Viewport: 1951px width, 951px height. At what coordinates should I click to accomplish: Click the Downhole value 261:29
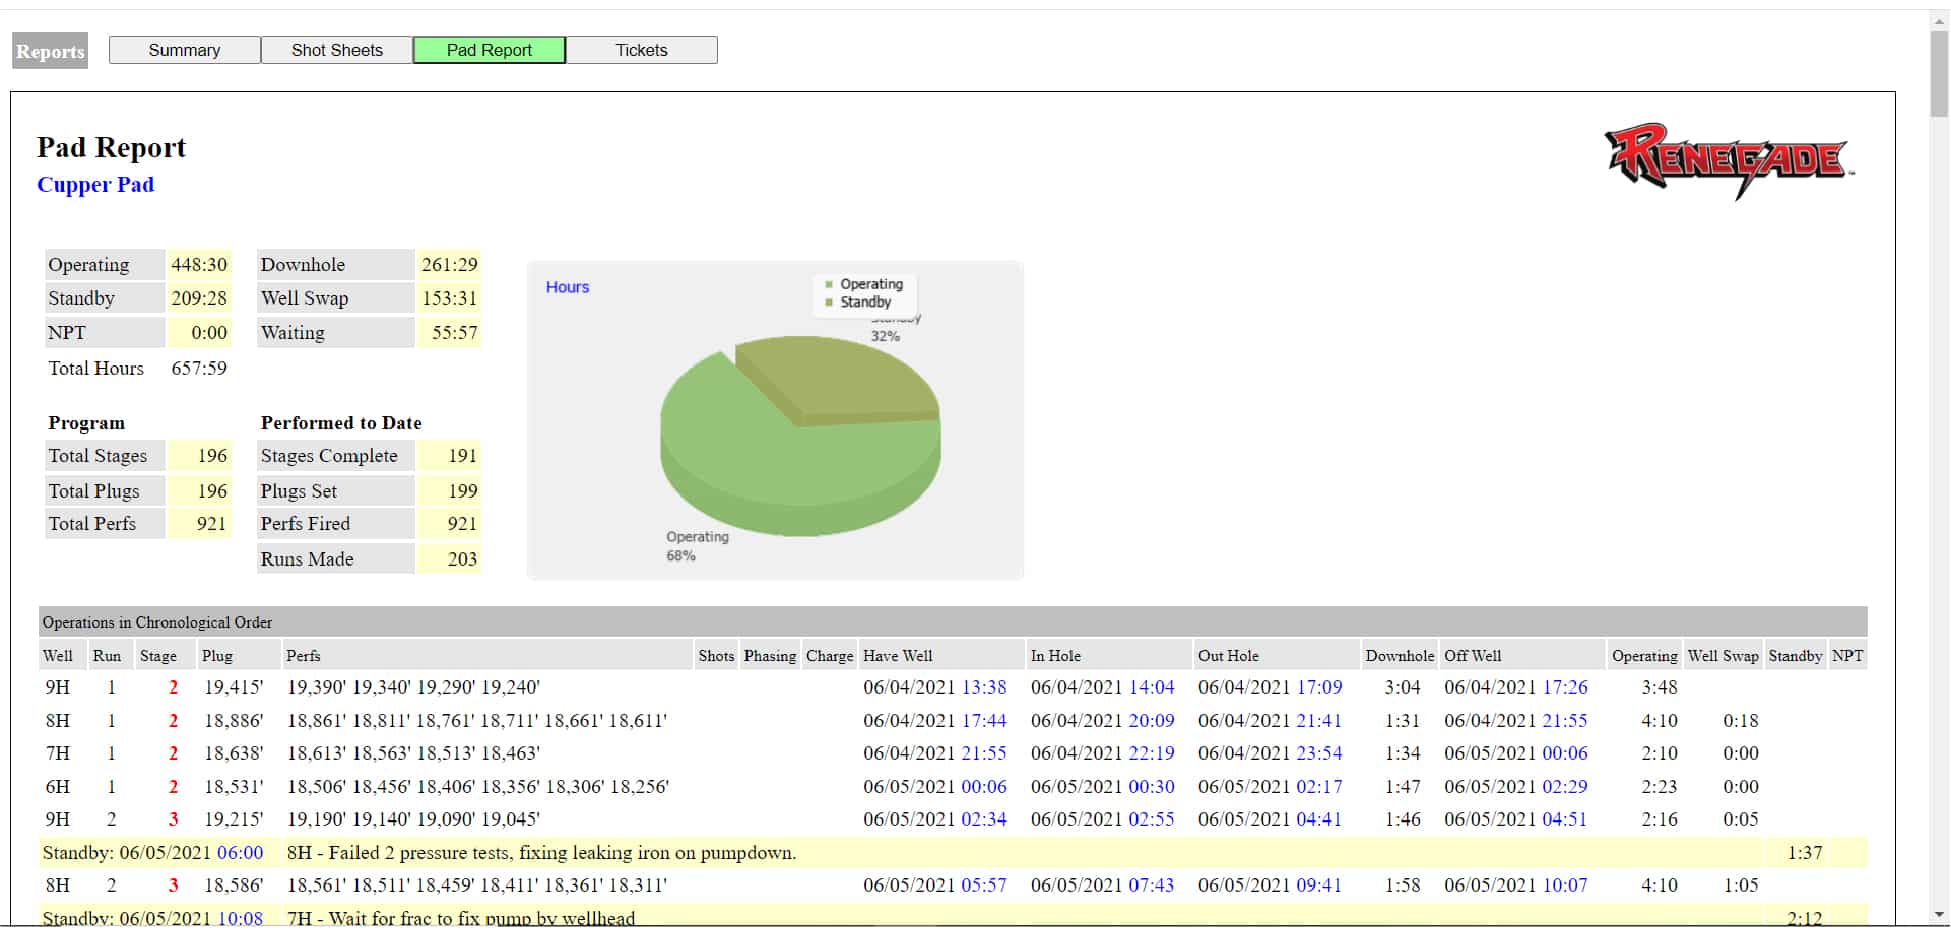point(449,265)
